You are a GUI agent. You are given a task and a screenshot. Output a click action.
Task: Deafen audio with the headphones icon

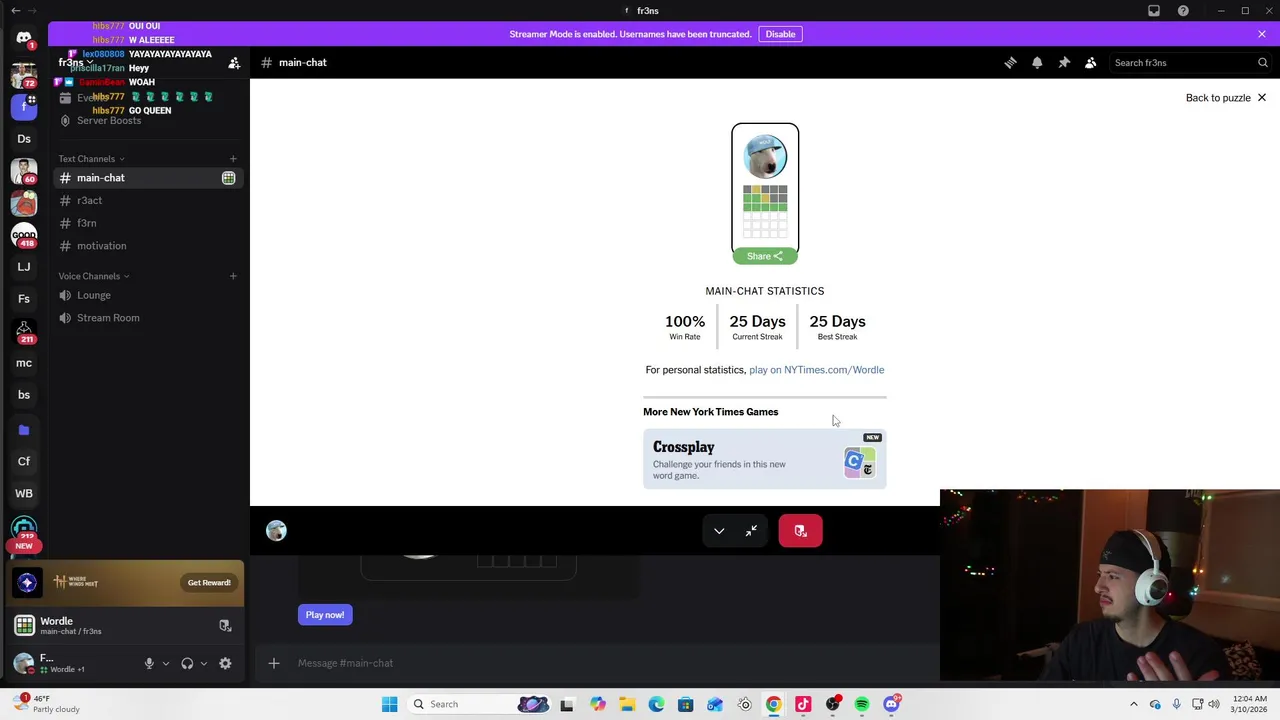[x=187, y=663]
